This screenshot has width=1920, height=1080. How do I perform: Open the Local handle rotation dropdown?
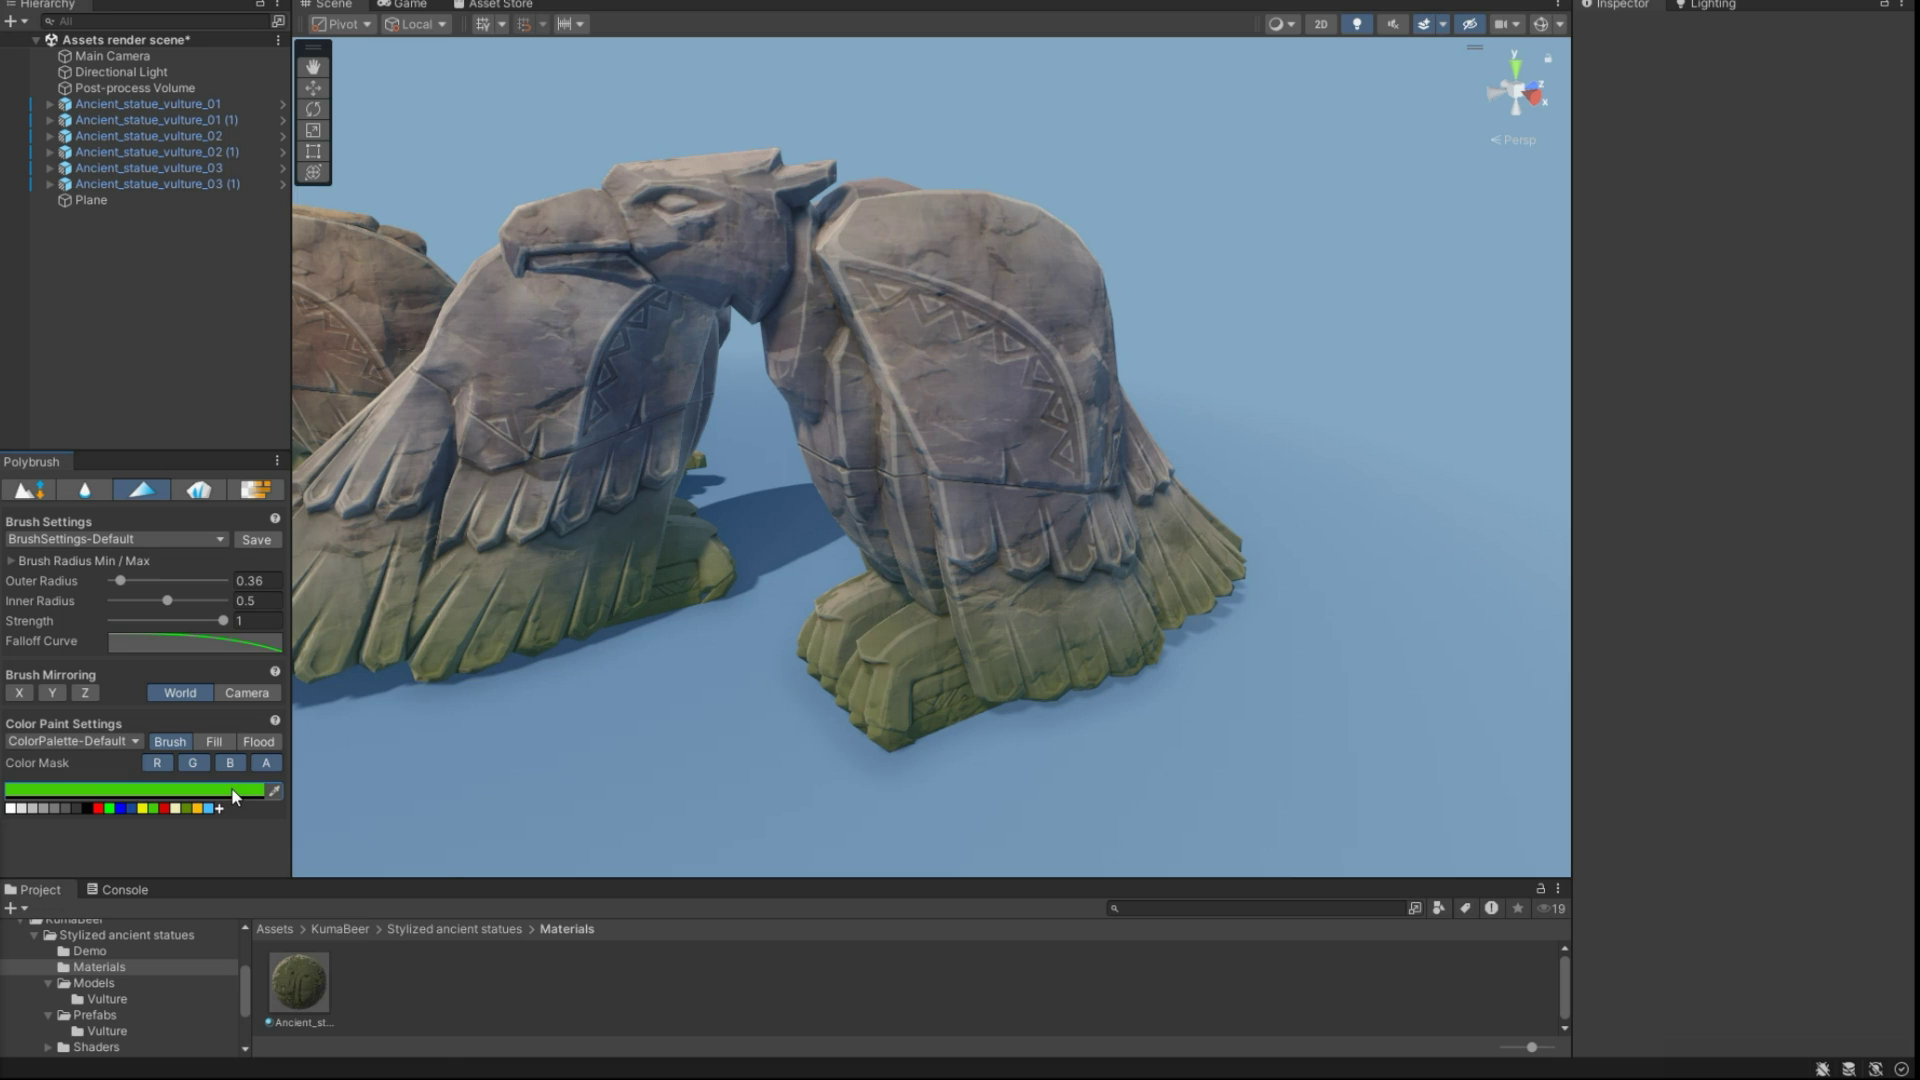click(416, 24)
